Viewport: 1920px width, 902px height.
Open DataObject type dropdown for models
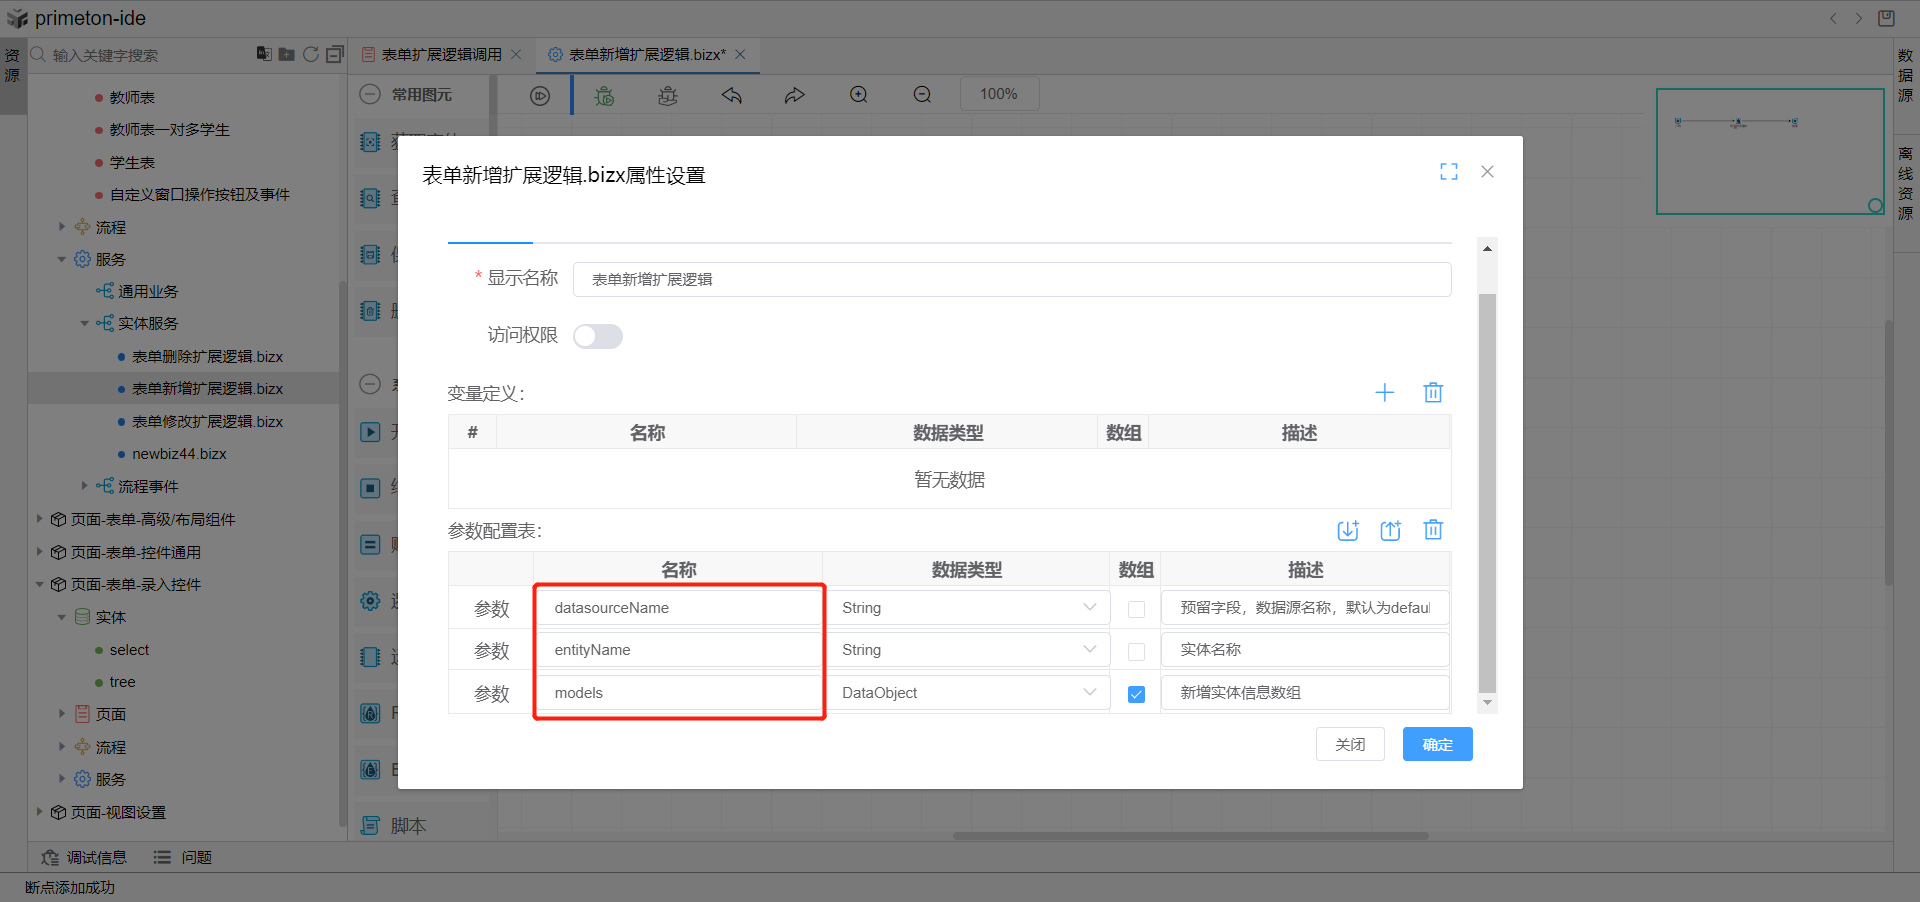[x=968, y=693]
